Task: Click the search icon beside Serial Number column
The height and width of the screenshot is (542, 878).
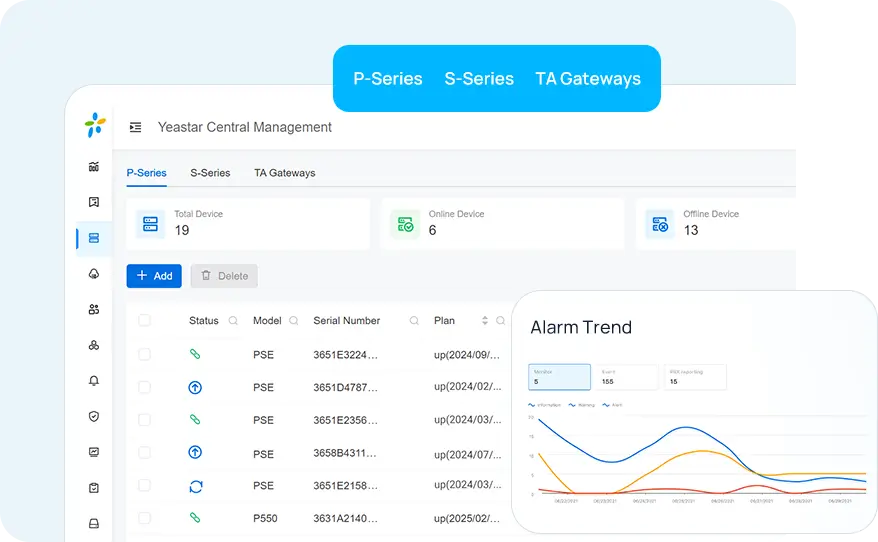Action: coord(414,321)
